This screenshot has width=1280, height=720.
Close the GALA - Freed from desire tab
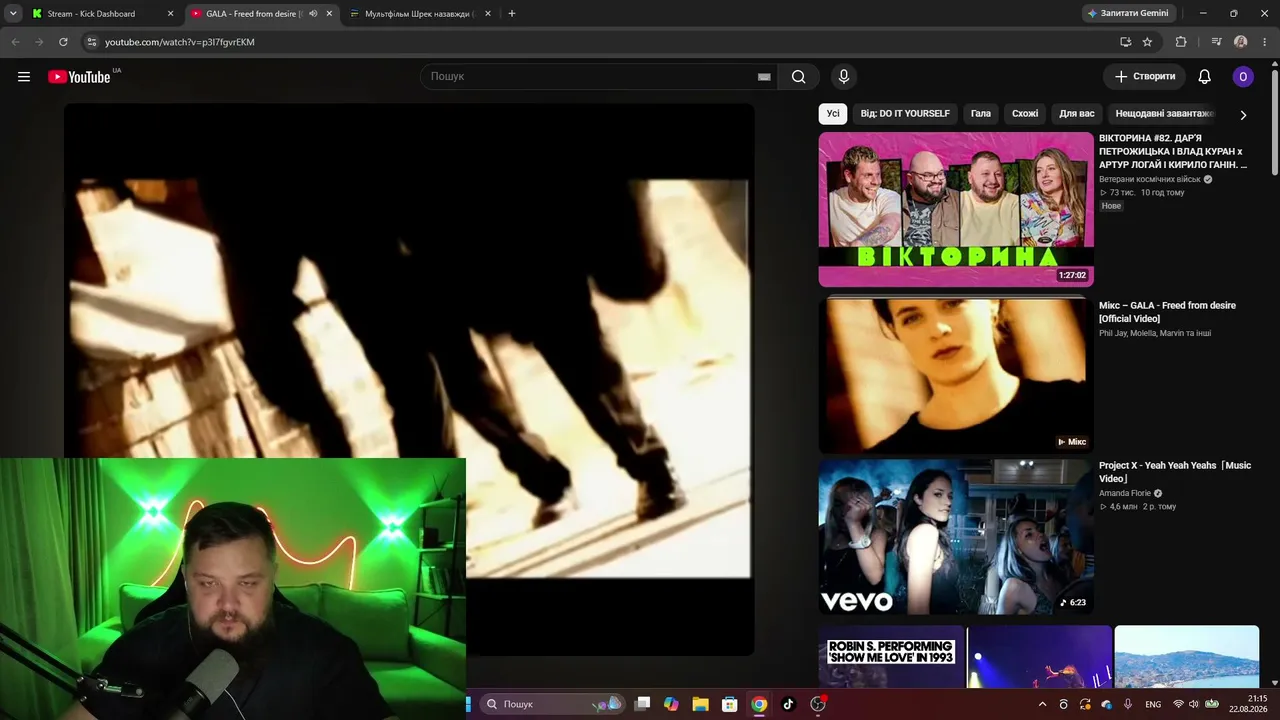point(329,14)
